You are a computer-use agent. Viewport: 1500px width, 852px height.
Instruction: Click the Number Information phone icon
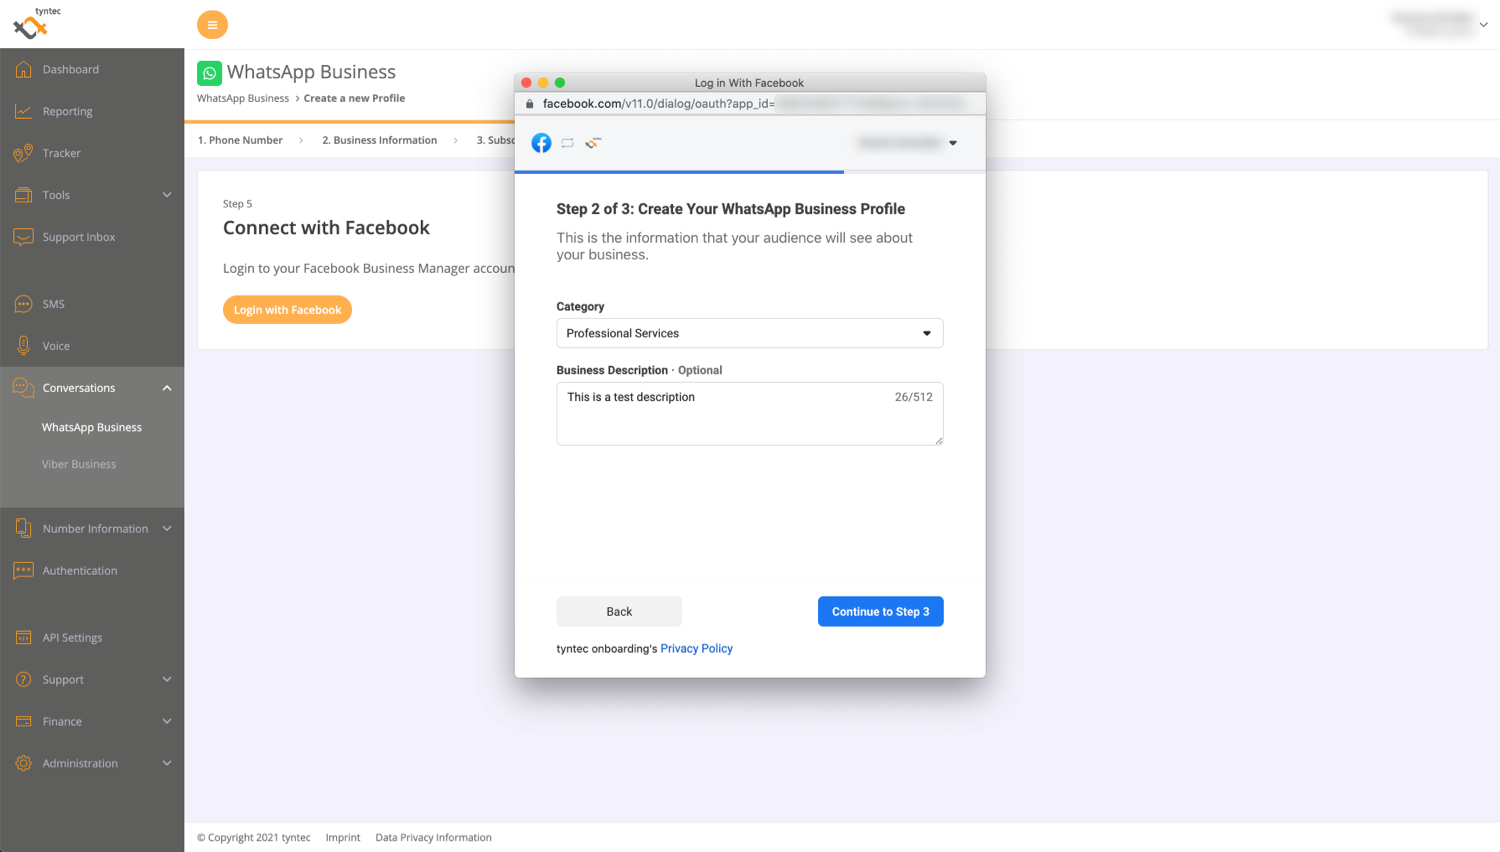23,528
